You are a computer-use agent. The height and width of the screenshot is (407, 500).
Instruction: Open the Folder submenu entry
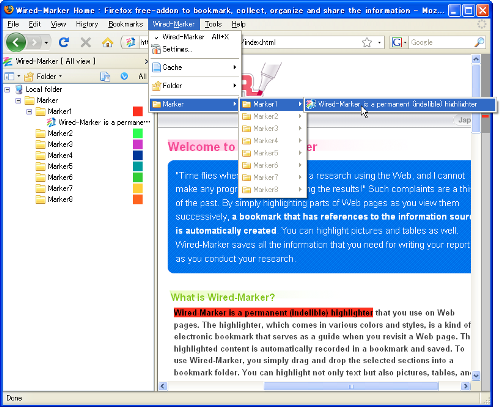(195, 86)
